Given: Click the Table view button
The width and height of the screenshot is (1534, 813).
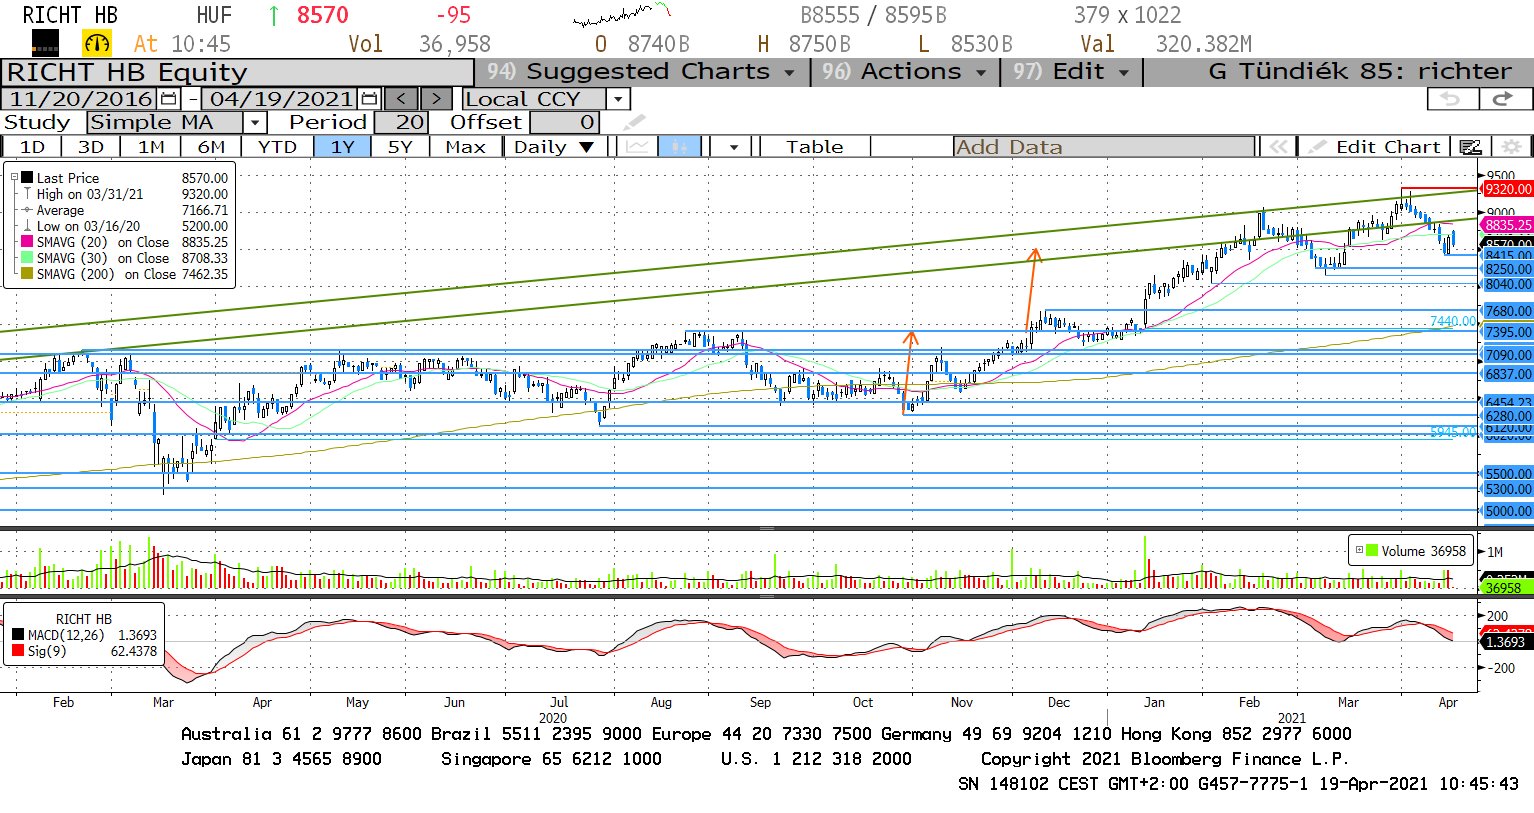Looking at the screenshot, I should 815,147.
